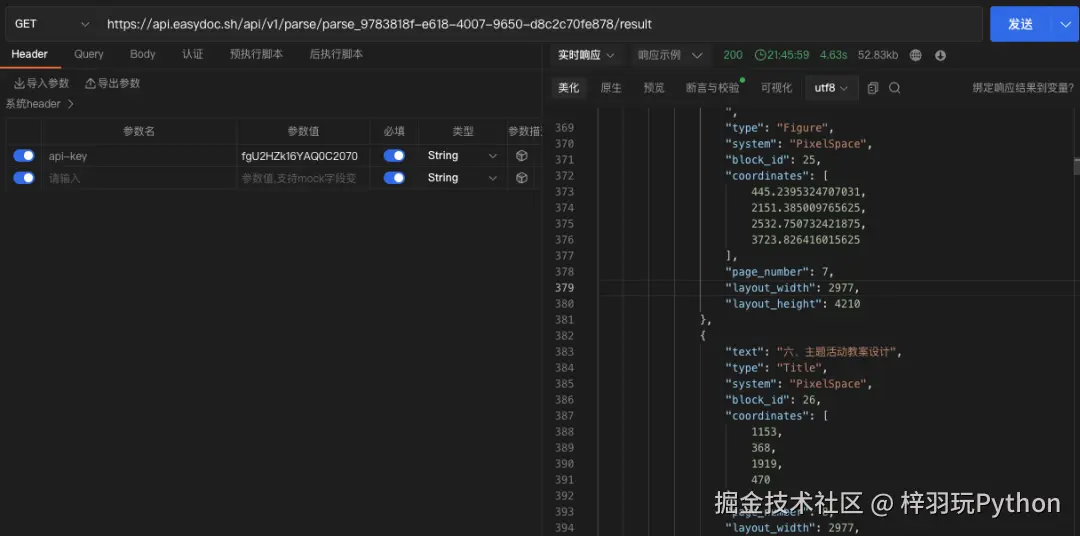Click the request URL input field
The image size is (1080, 536).
point(540,24)
